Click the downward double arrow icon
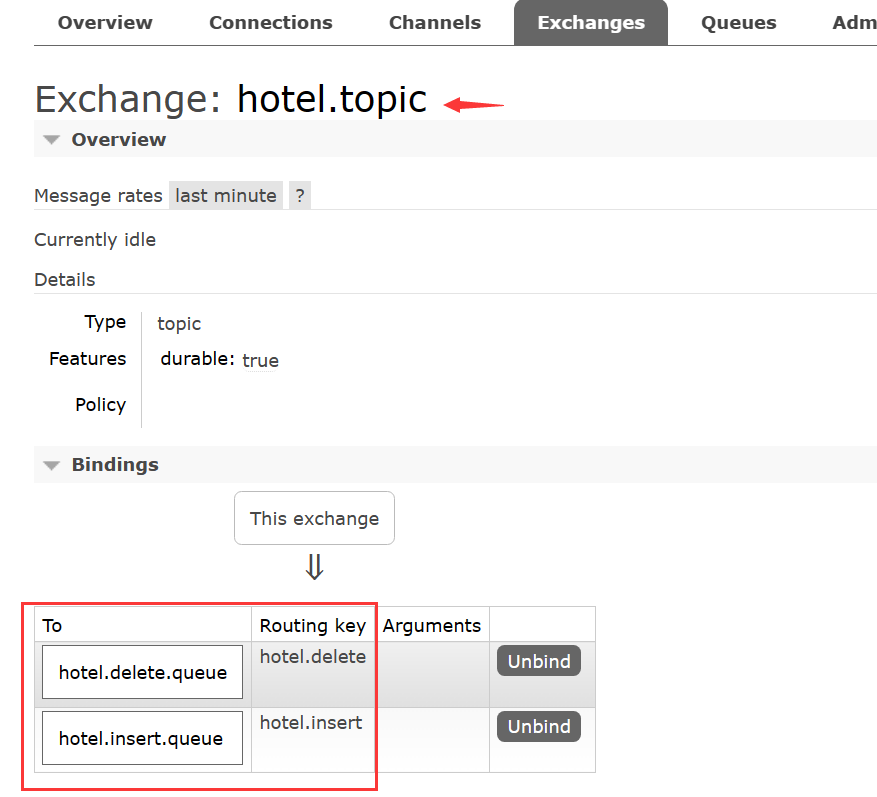Screen dimensions: 877x797 [x=314, y=568]
